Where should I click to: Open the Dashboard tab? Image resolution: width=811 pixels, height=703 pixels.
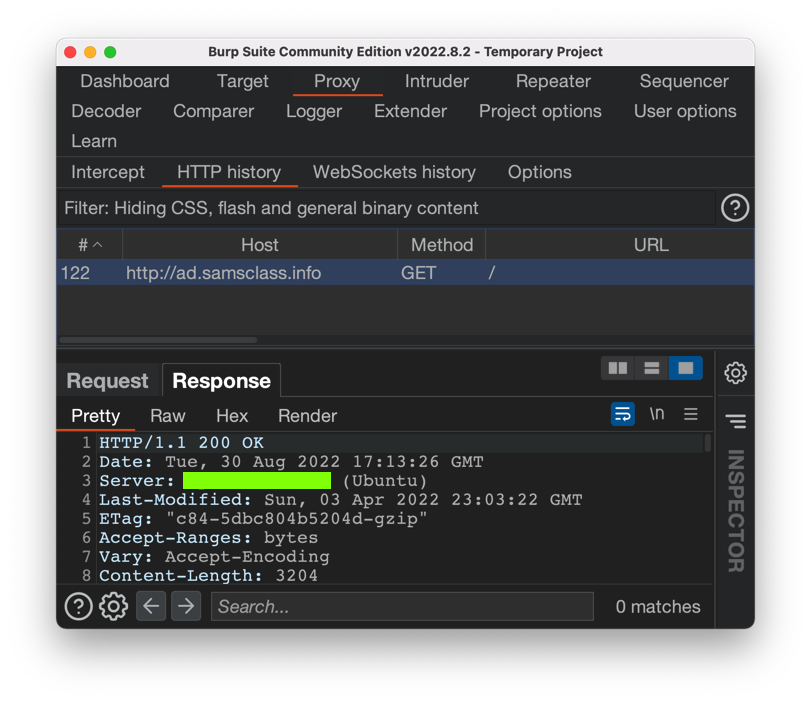(125, 81)
